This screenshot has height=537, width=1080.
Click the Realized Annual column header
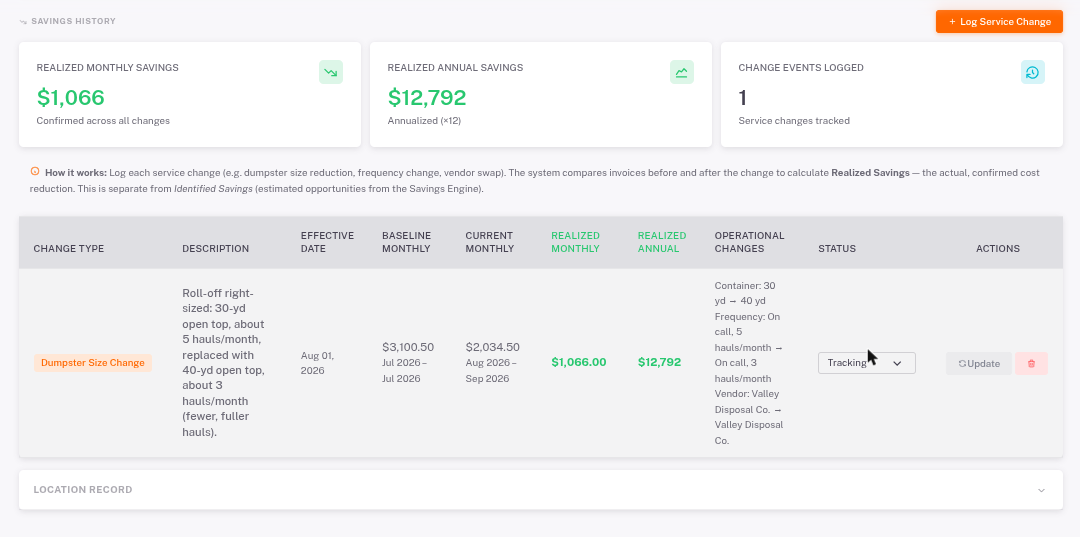click(662, 242)
